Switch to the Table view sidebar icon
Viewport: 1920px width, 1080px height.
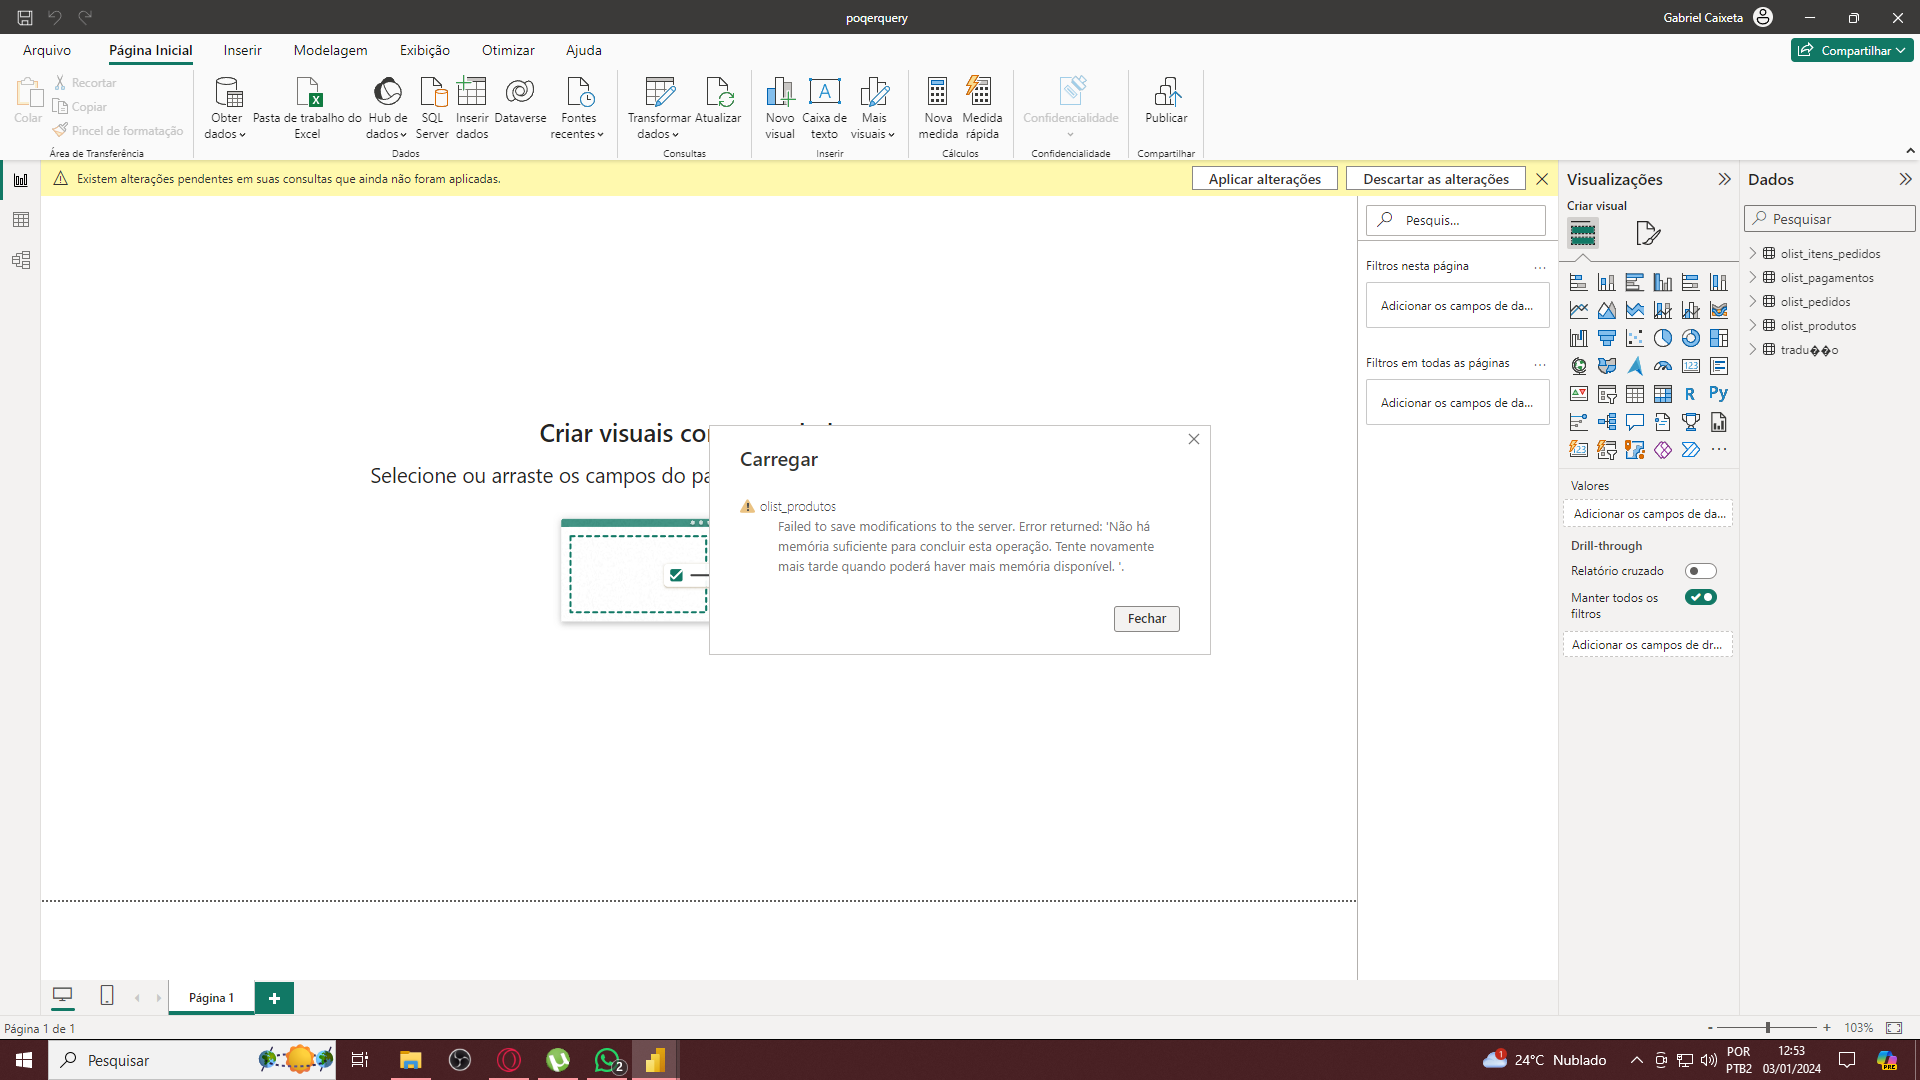coord(20,220)
